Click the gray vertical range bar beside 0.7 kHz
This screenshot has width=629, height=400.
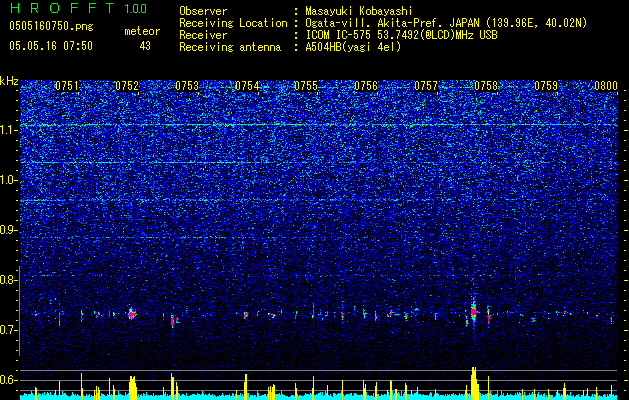[x=19, y=311]
